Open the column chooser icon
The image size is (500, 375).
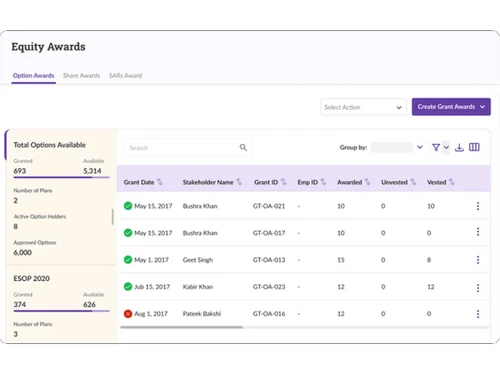(x=474, y=147)
